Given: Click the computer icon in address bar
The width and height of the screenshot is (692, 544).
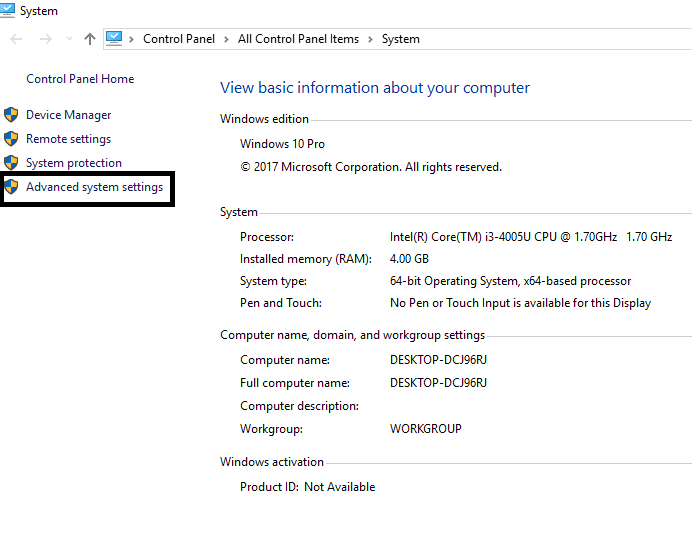Looking at the screenshot, I should tap(114, 39).
